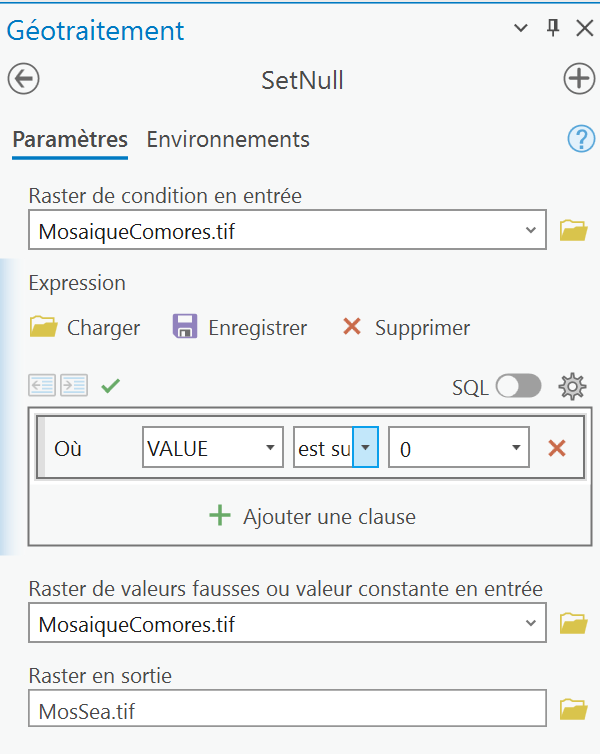Click the plus icon beside SetNull title
The image size is (600, 754).
[x=579, y=79]
